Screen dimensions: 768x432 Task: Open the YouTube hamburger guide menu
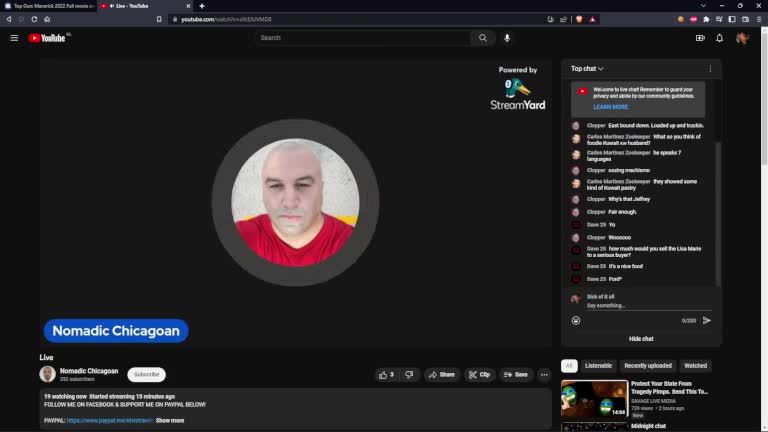tap(14, 38)
